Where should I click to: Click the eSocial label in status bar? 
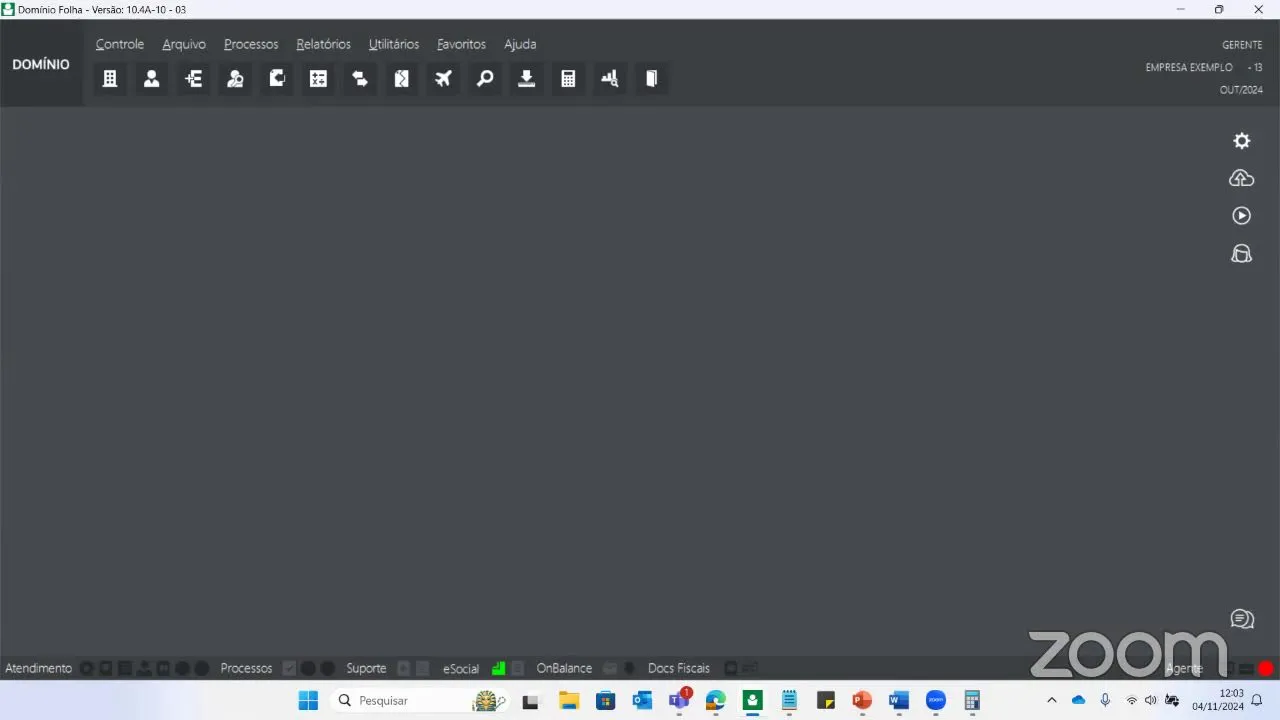461,668
